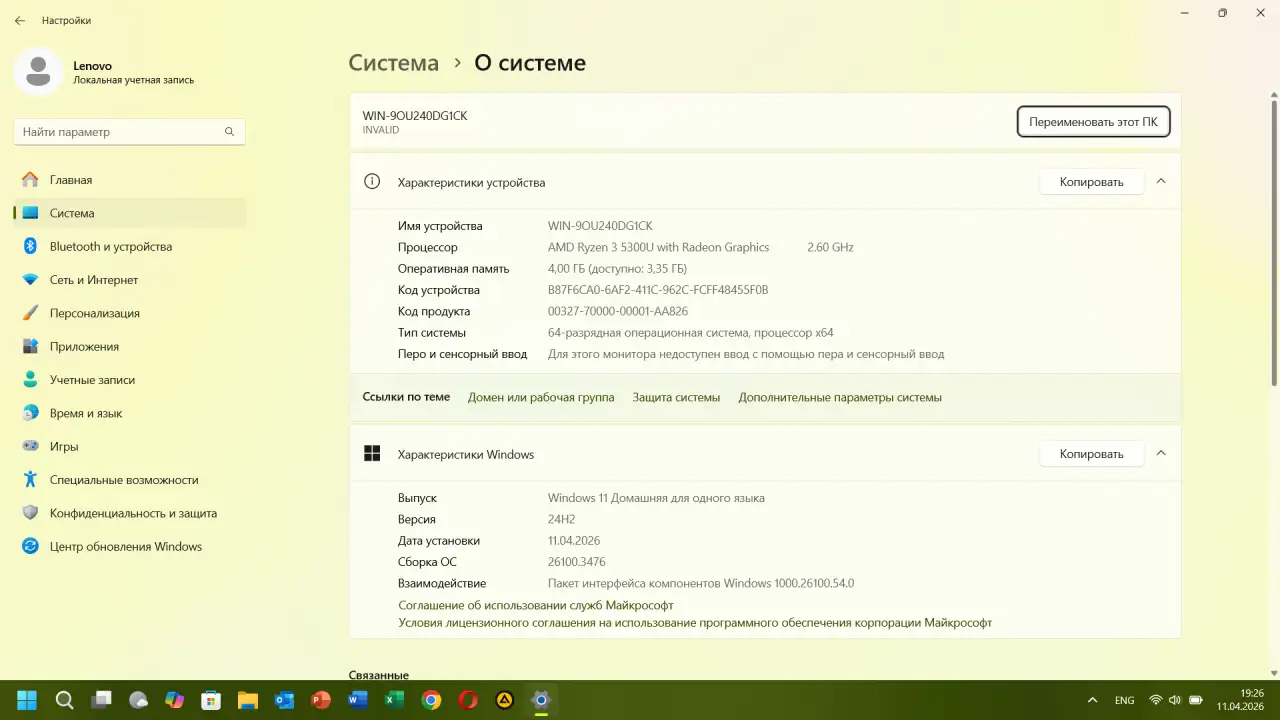Open the Игры settings section
Screen dimensions: 1280x720
point(64,446)
